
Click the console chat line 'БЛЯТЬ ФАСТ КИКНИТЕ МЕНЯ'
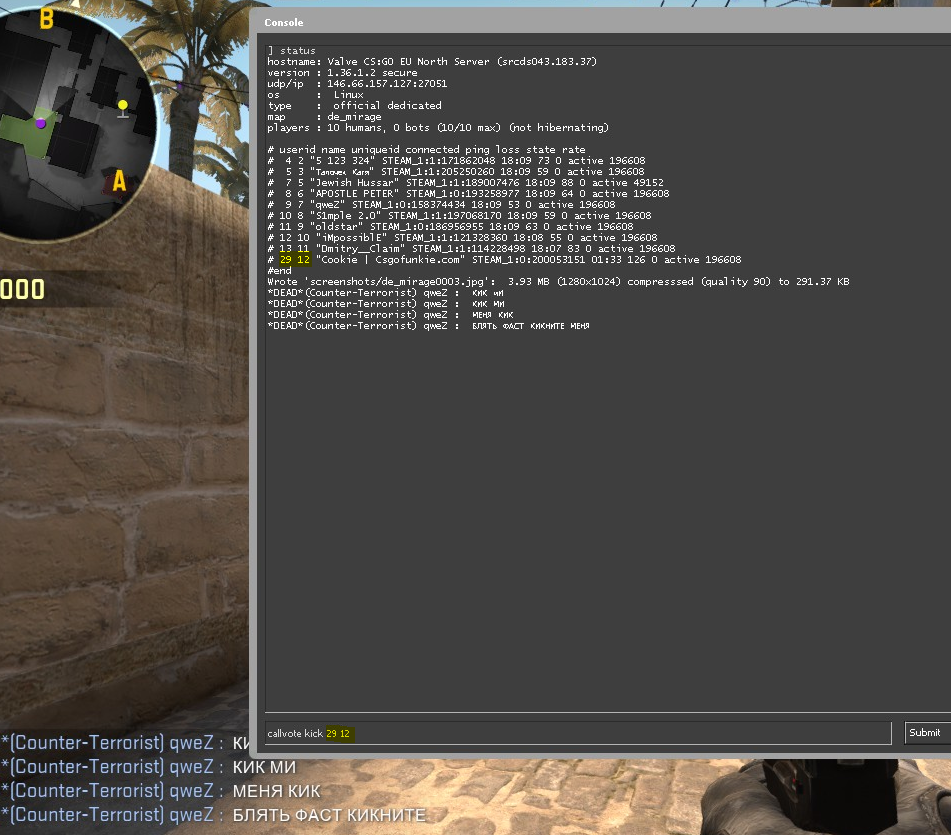point(428,326)
